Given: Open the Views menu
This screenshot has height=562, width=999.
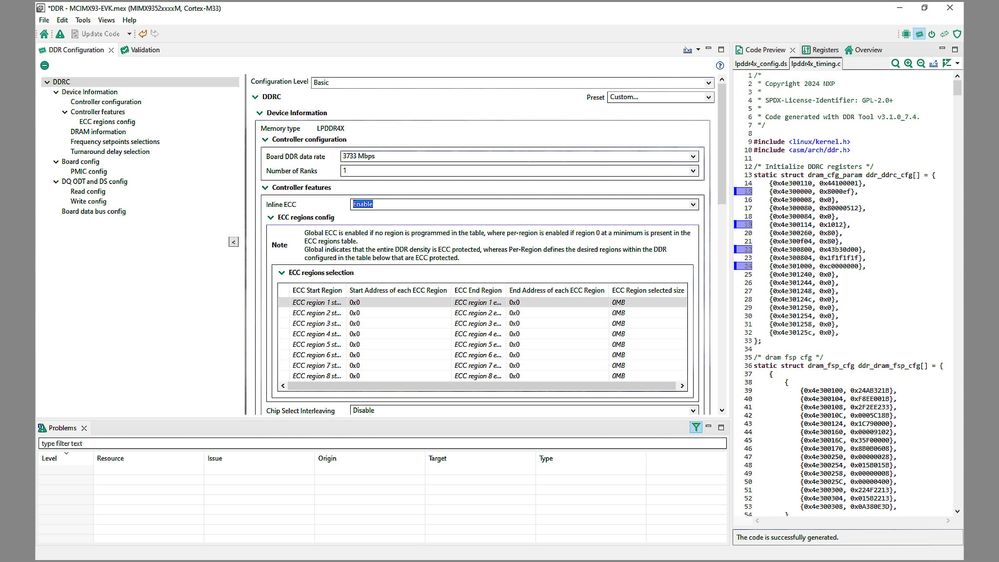Looking at the screenshot, I should point(106,20).
